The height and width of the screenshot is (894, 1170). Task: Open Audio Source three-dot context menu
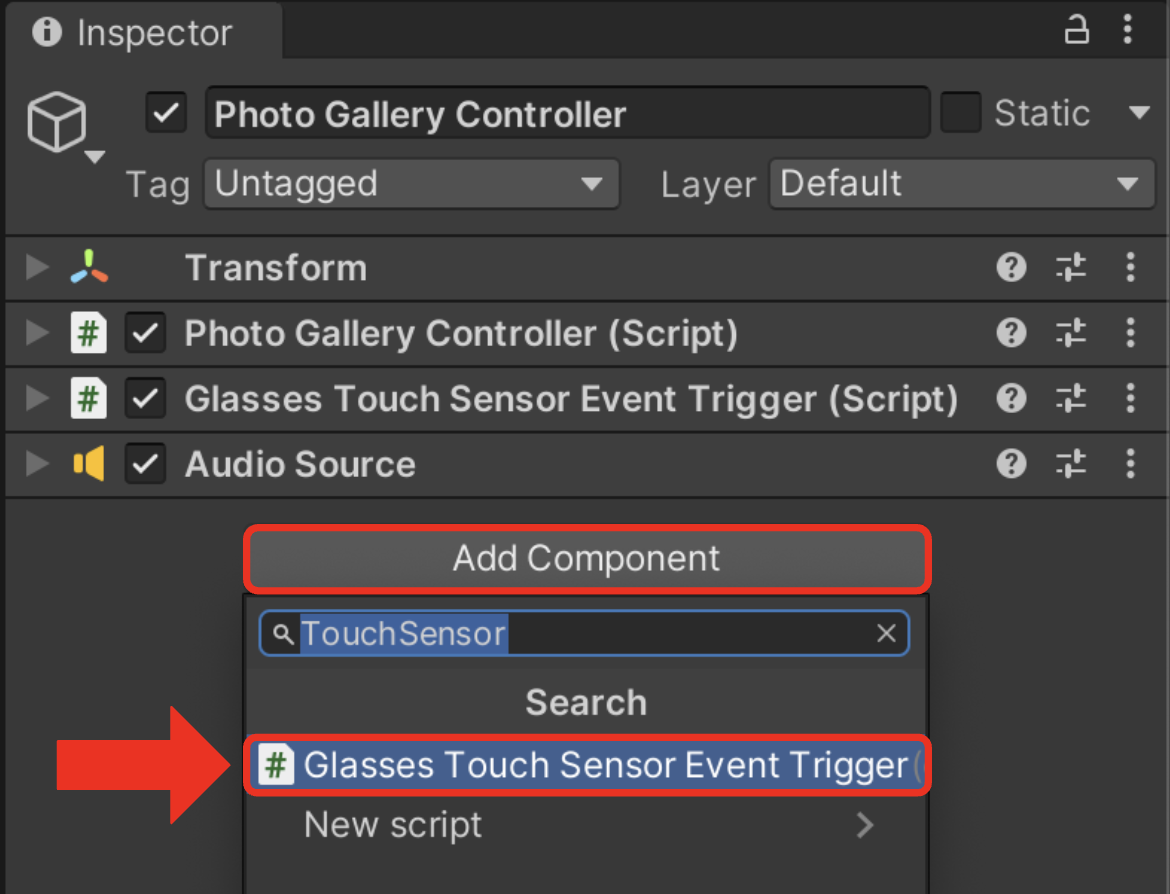1130,463
